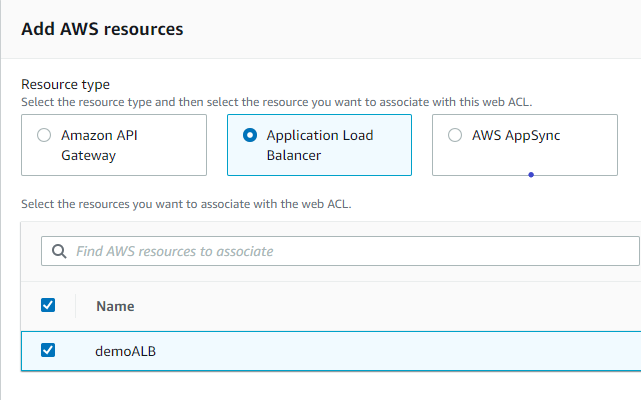This screenshot has height=400, width=641.
Task: Click the demoALB resource name
Action: [x=126, y=351]
